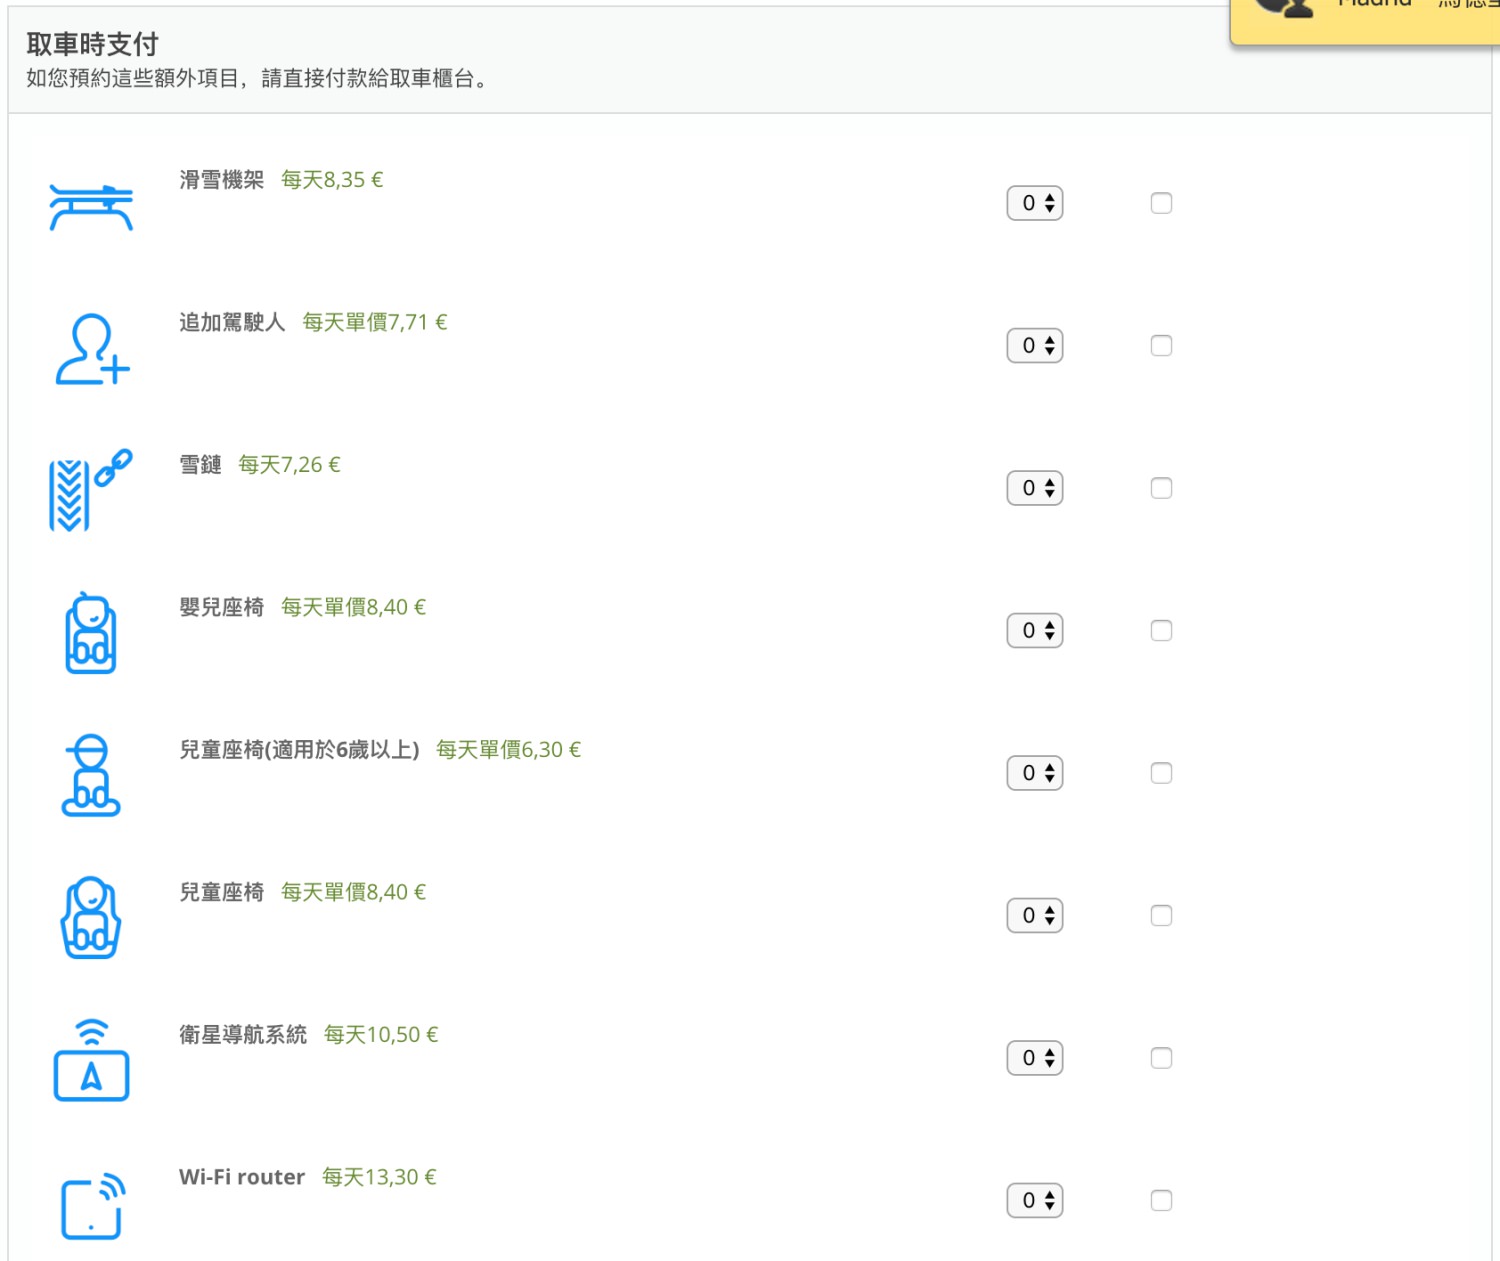Viewport: 1500px width, 1261px height.
Task: Click the Wi-Fi router icon
Action: coord(93,1206)
